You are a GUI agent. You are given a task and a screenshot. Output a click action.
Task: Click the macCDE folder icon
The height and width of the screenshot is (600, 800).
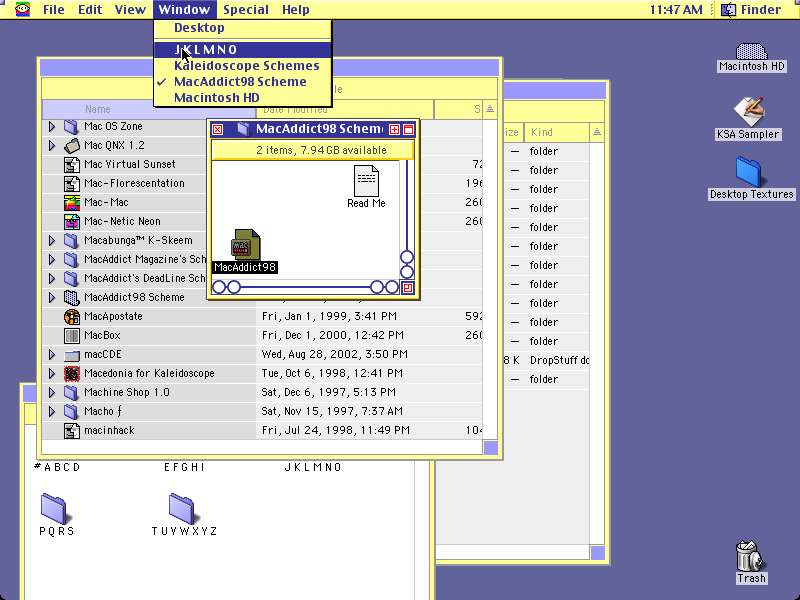pos(72,355)
